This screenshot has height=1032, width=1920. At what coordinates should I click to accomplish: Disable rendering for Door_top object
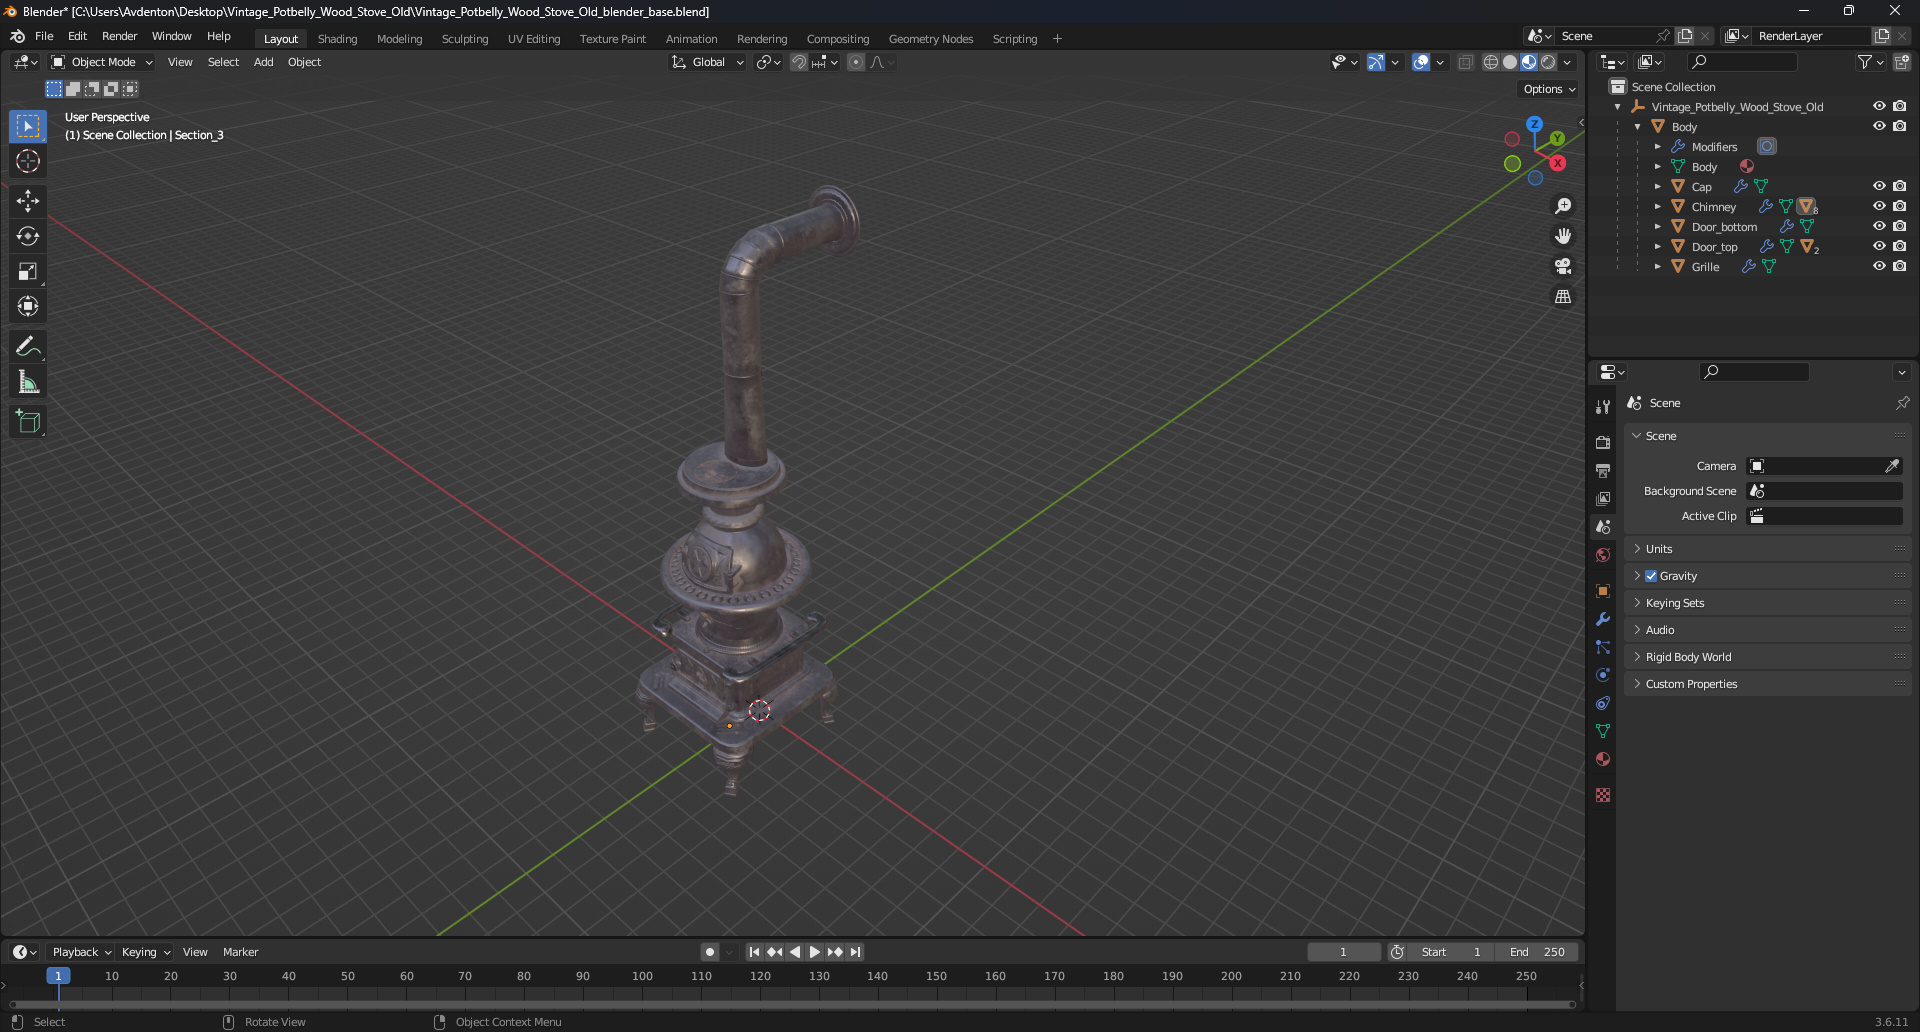1899,246
